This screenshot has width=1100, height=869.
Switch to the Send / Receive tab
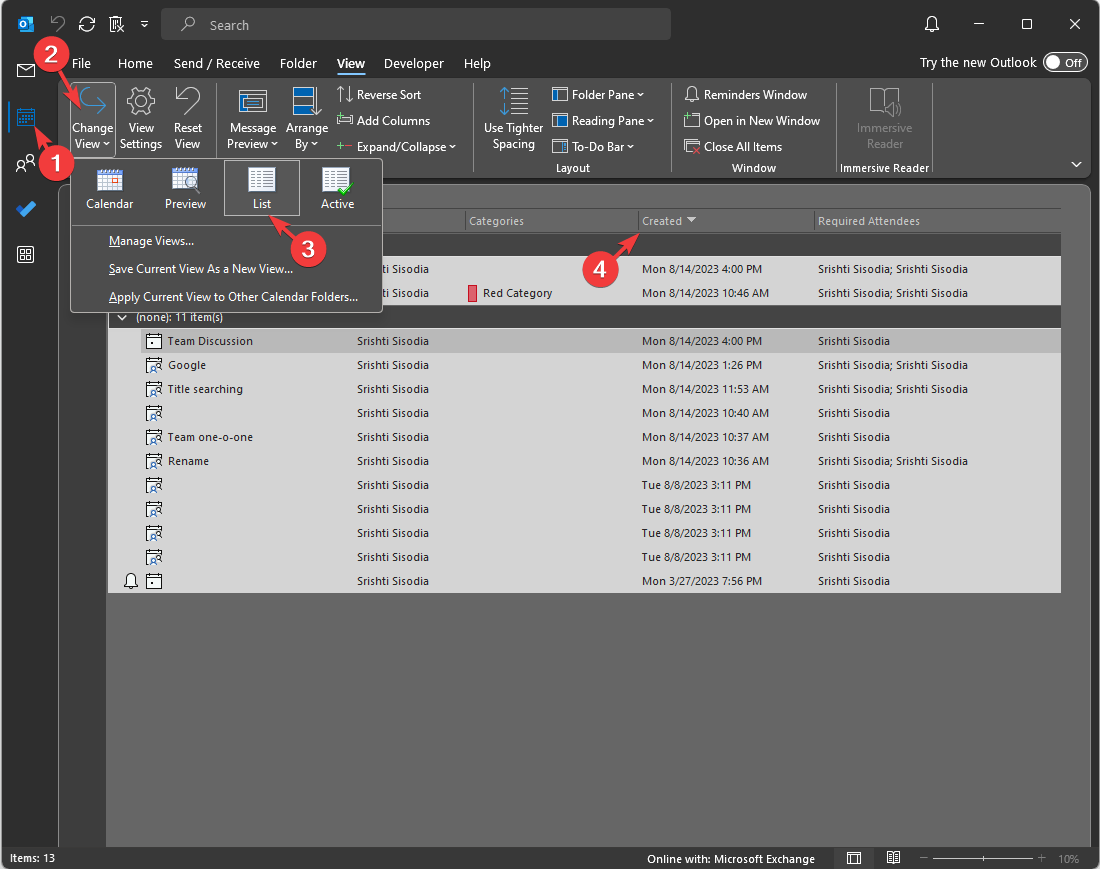[216, 63]
